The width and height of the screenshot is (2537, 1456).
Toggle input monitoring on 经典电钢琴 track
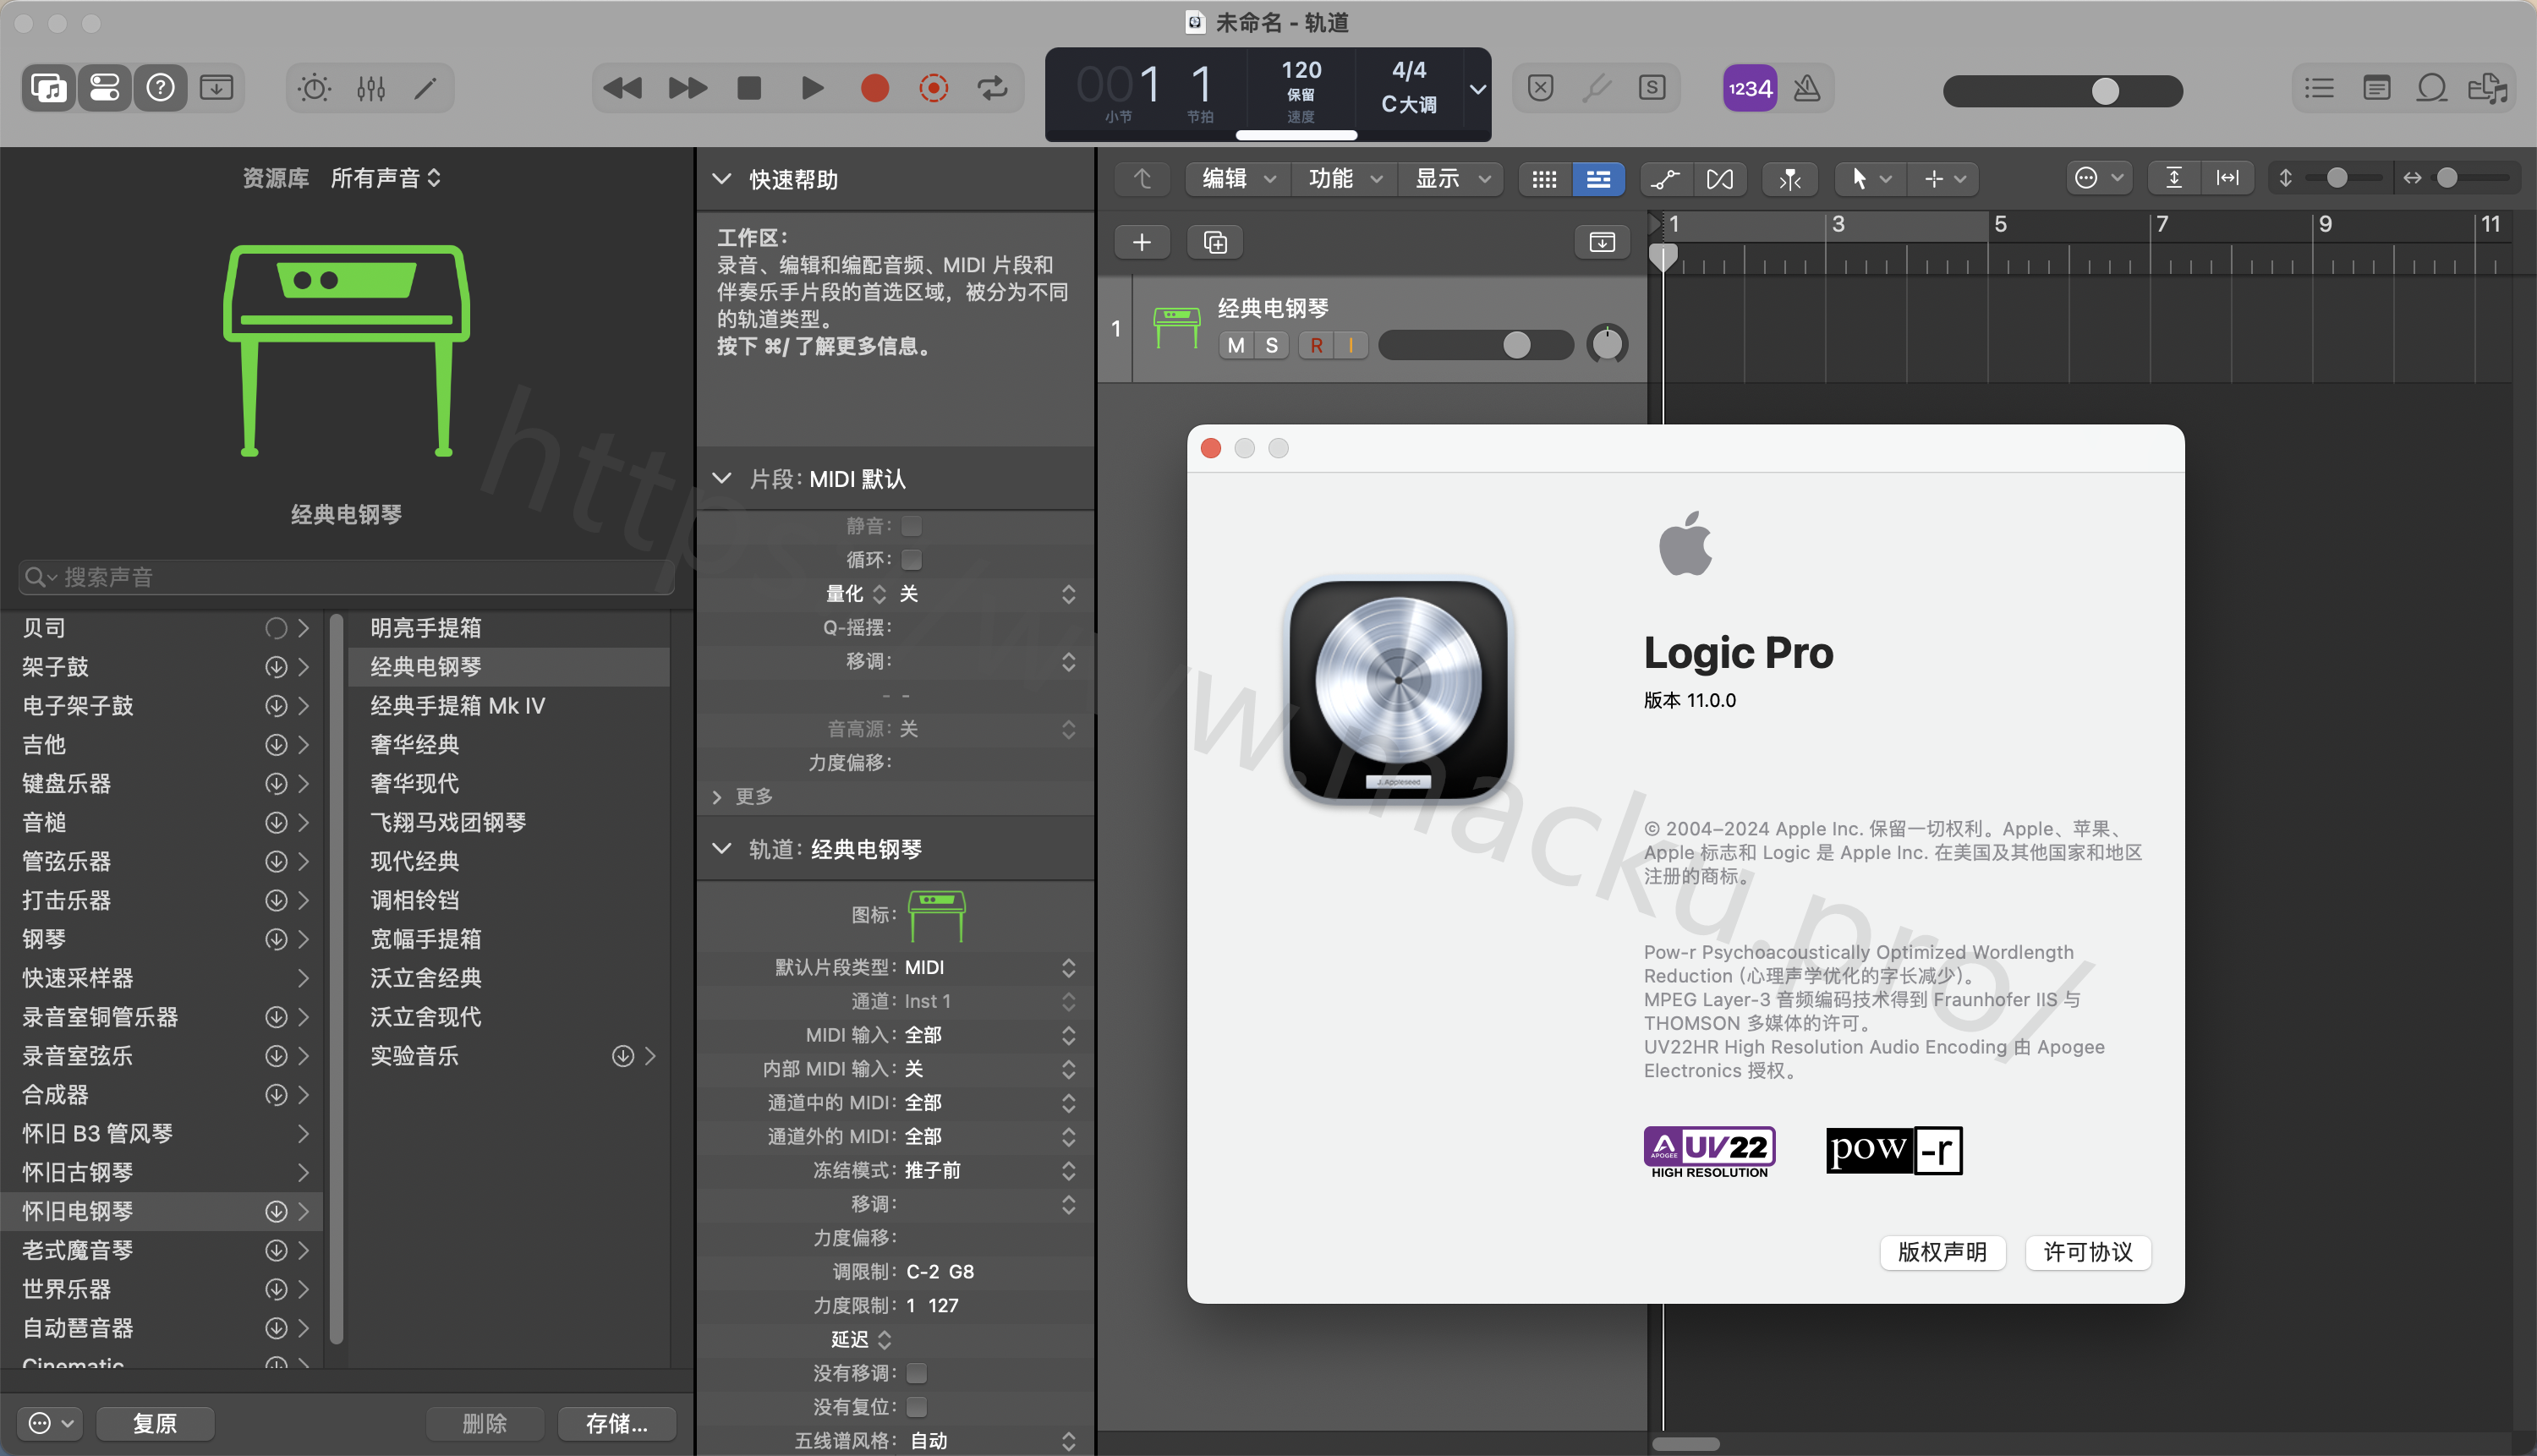1351,345
